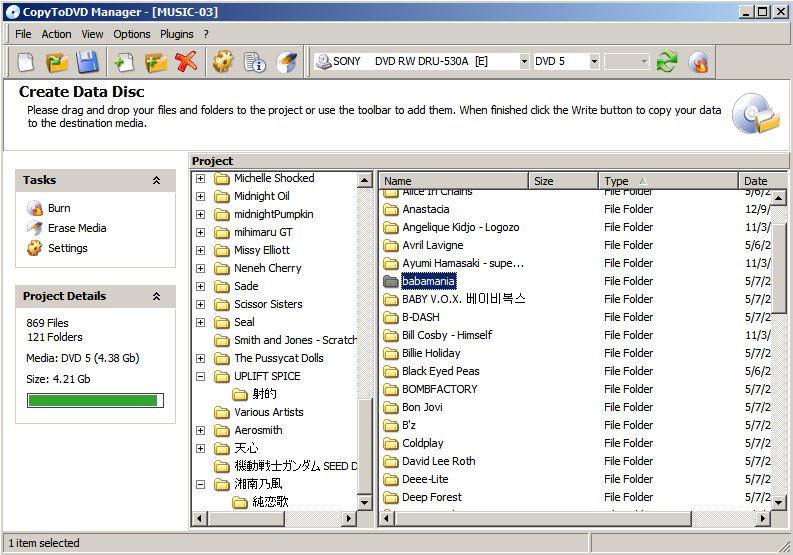Open the Action menu
Viewport: 793px width, 555px height.
coord(56,34)
